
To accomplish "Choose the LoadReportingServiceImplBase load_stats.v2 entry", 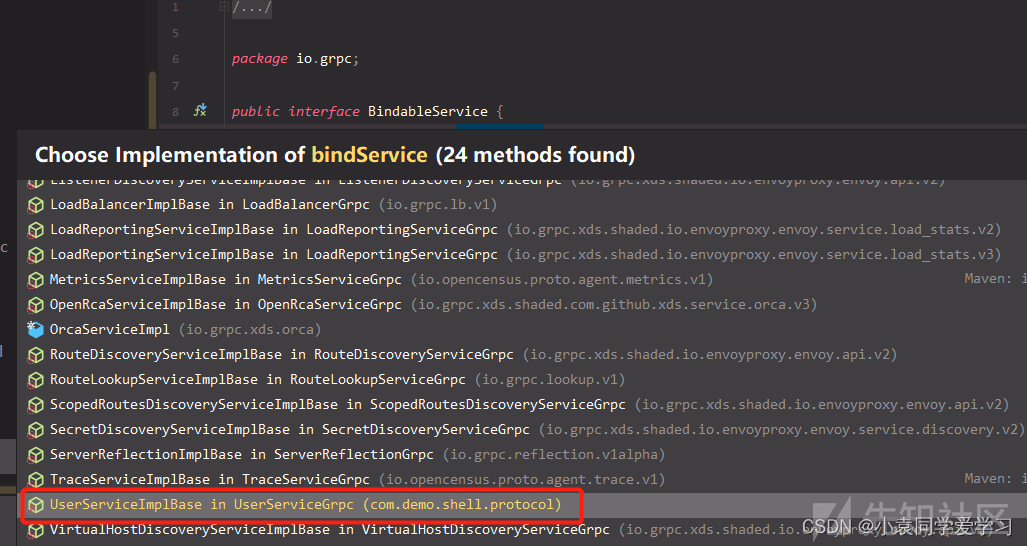I will pyautogui.click(x=524, y=230).
